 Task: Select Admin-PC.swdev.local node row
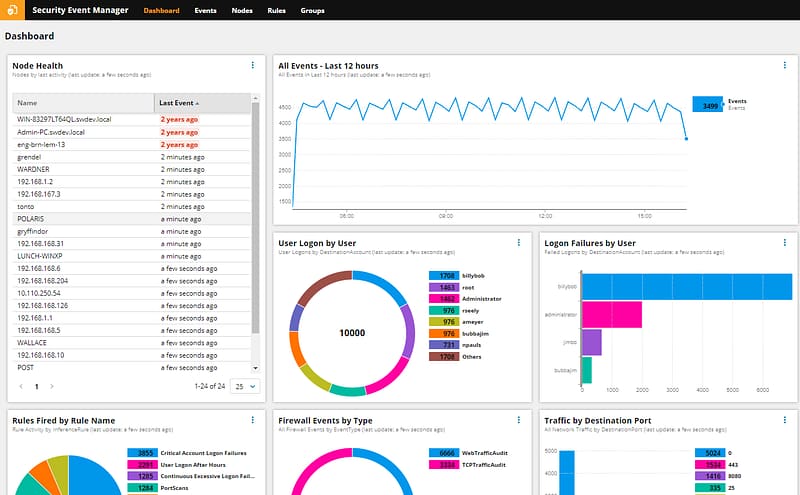click(x=132, y=132)
